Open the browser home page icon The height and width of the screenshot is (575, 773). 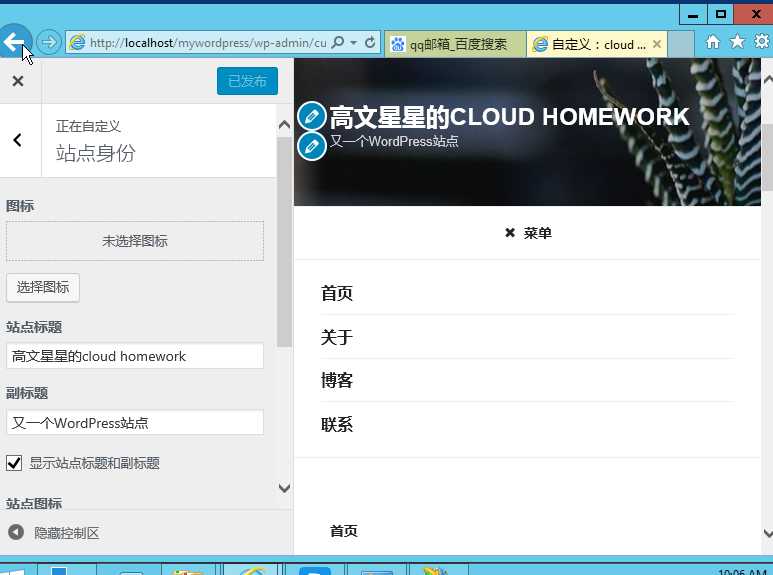712,42
